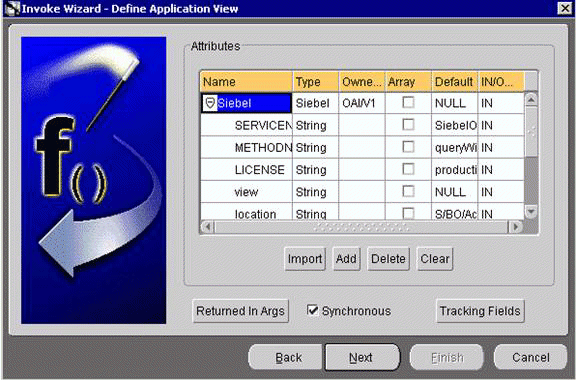The height and width of the screenshot is (380, 576).
Task: Select the SERVICEN attribute row
Action: pyautogui.click(x=362, y=125)
